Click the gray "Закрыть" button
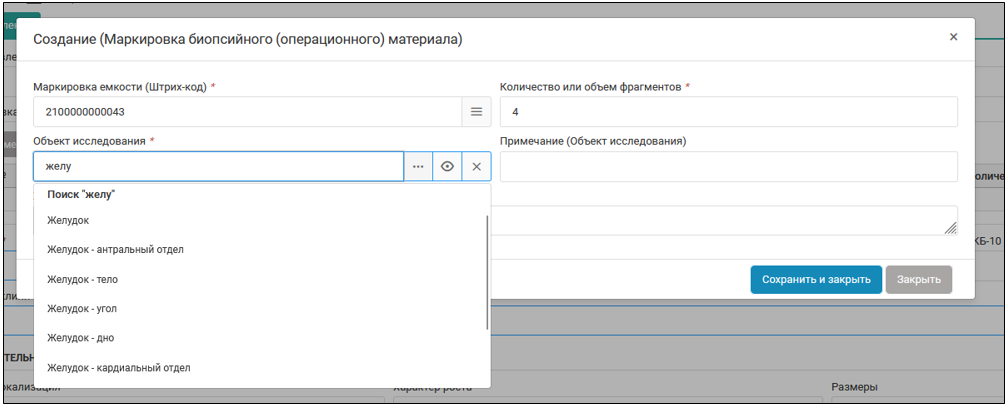The height and width of the screenshot is (406, 1007). [x=918, y=279]
